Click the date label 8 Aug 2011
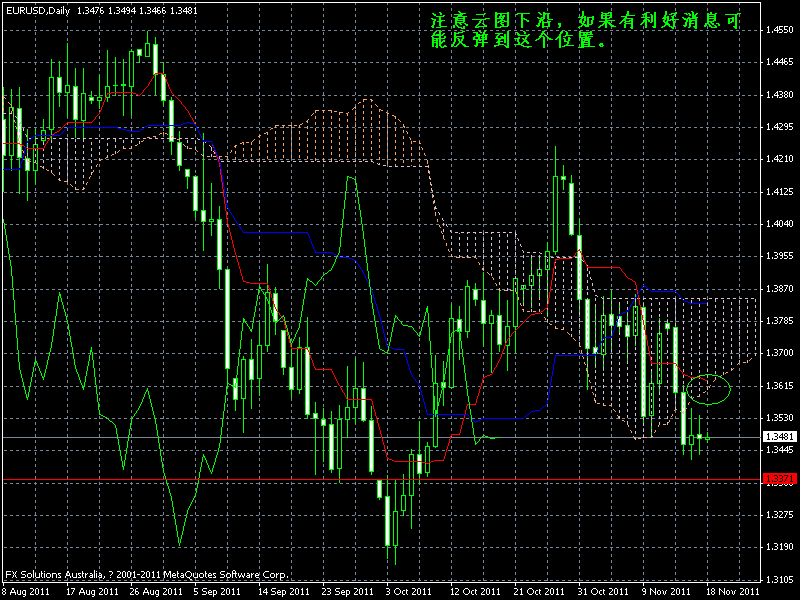 point(26,592)
